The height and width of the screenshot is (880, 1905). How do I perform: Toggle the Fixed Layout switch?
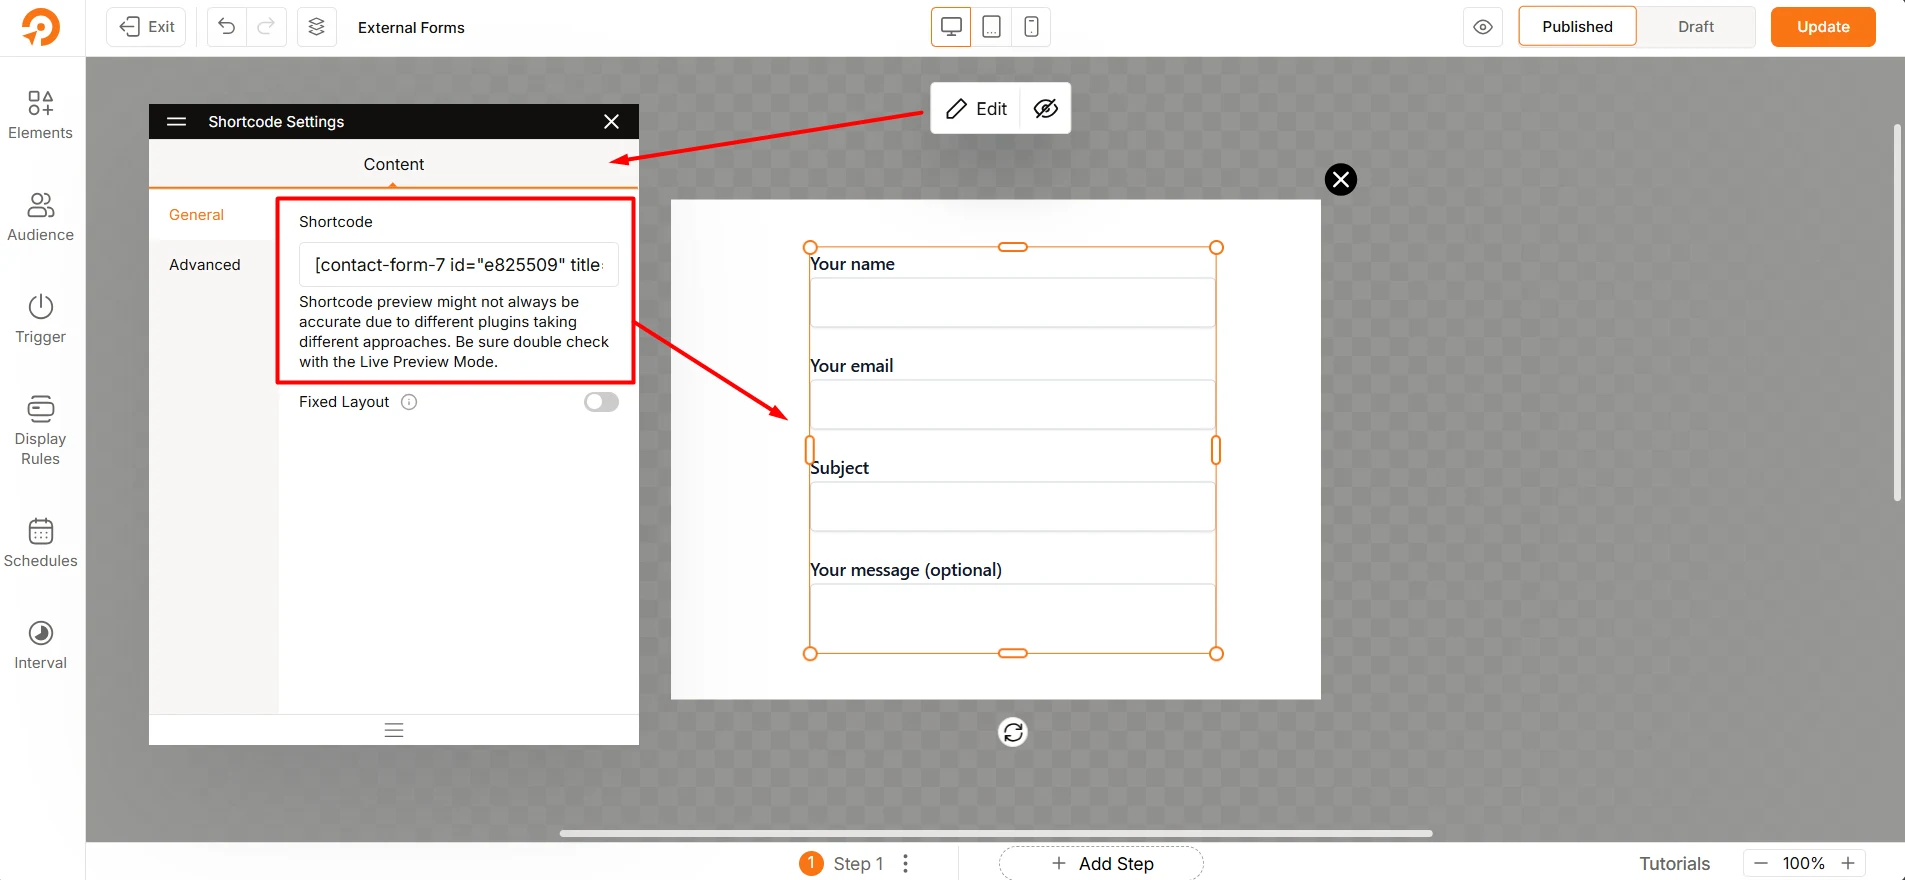(x=601, y=402)
